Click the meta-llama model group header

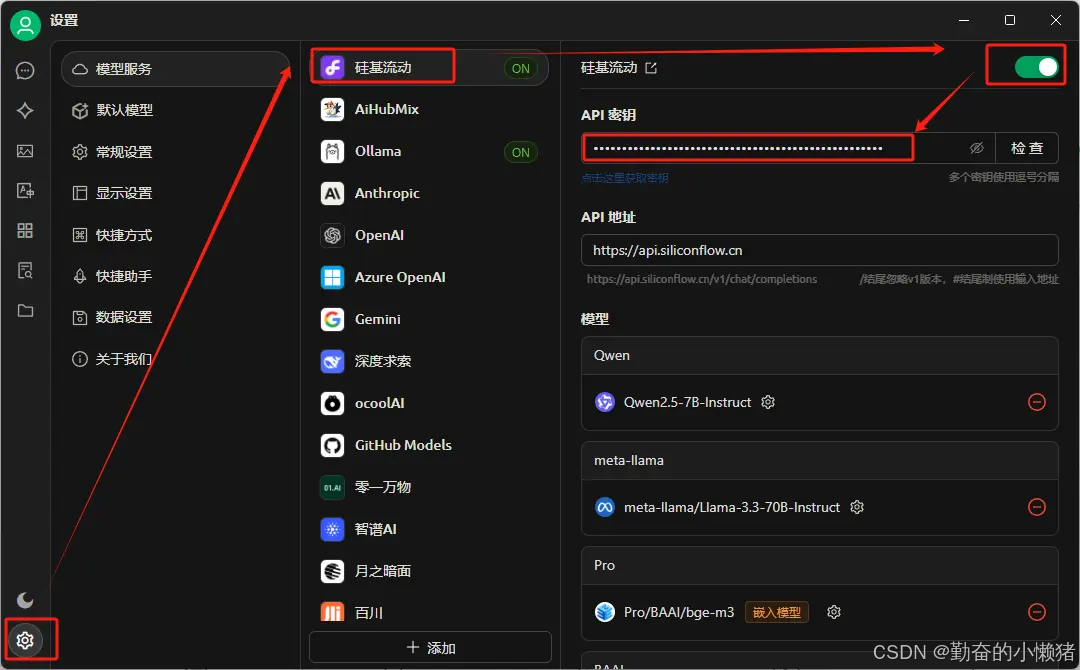point(820,460)
